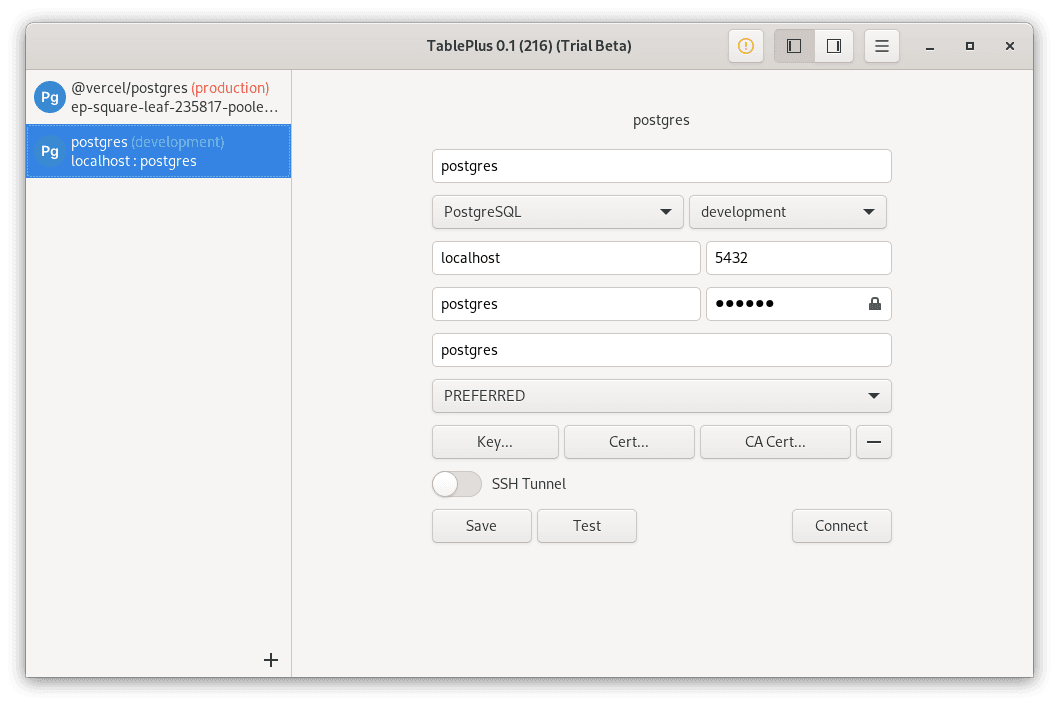Click the yellow warning trial icon
The height and width of the screenshot is (706, 1059).
746,46
